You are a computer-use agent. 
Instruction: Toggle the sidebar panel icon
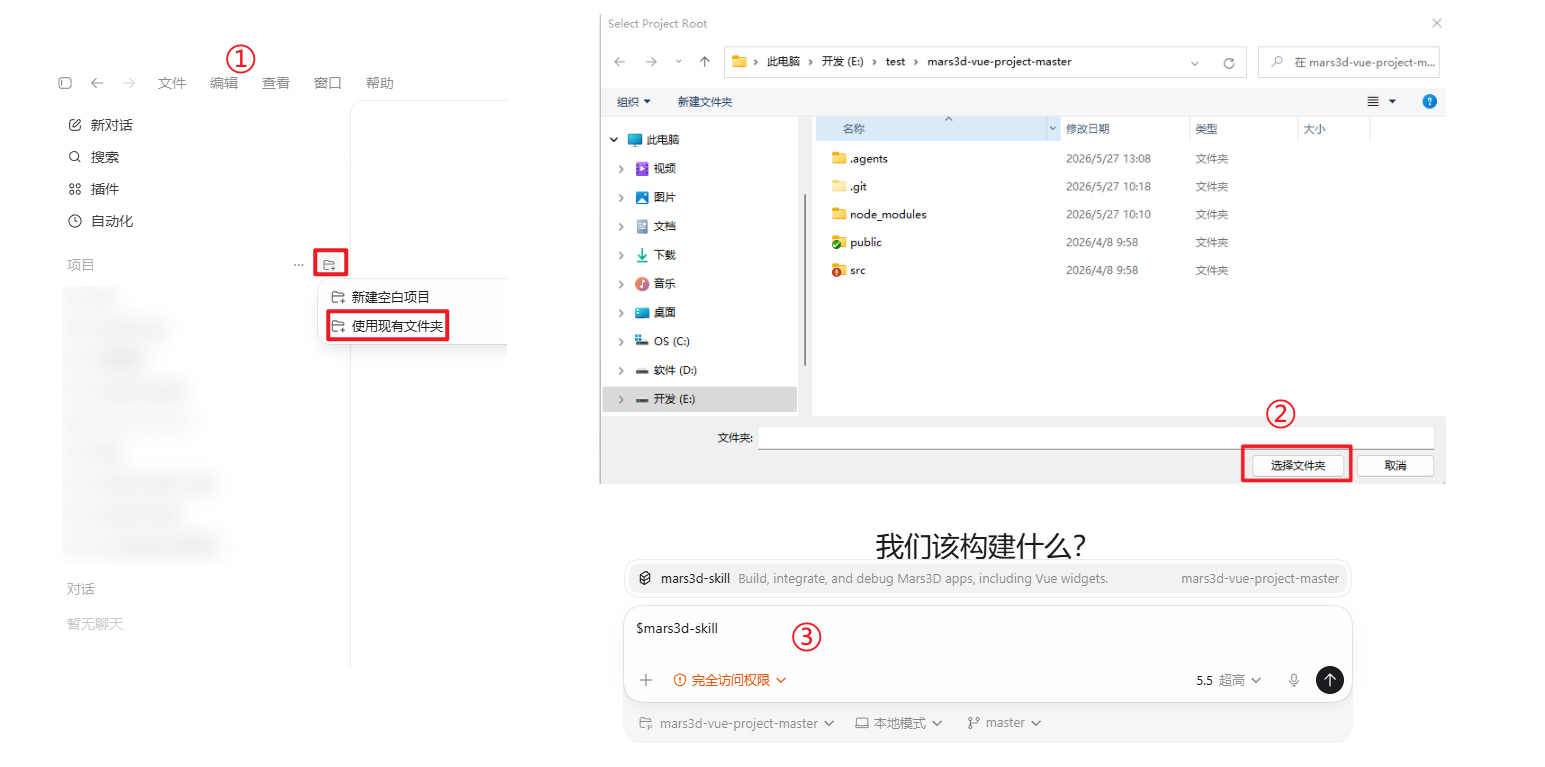pos(65,83)
